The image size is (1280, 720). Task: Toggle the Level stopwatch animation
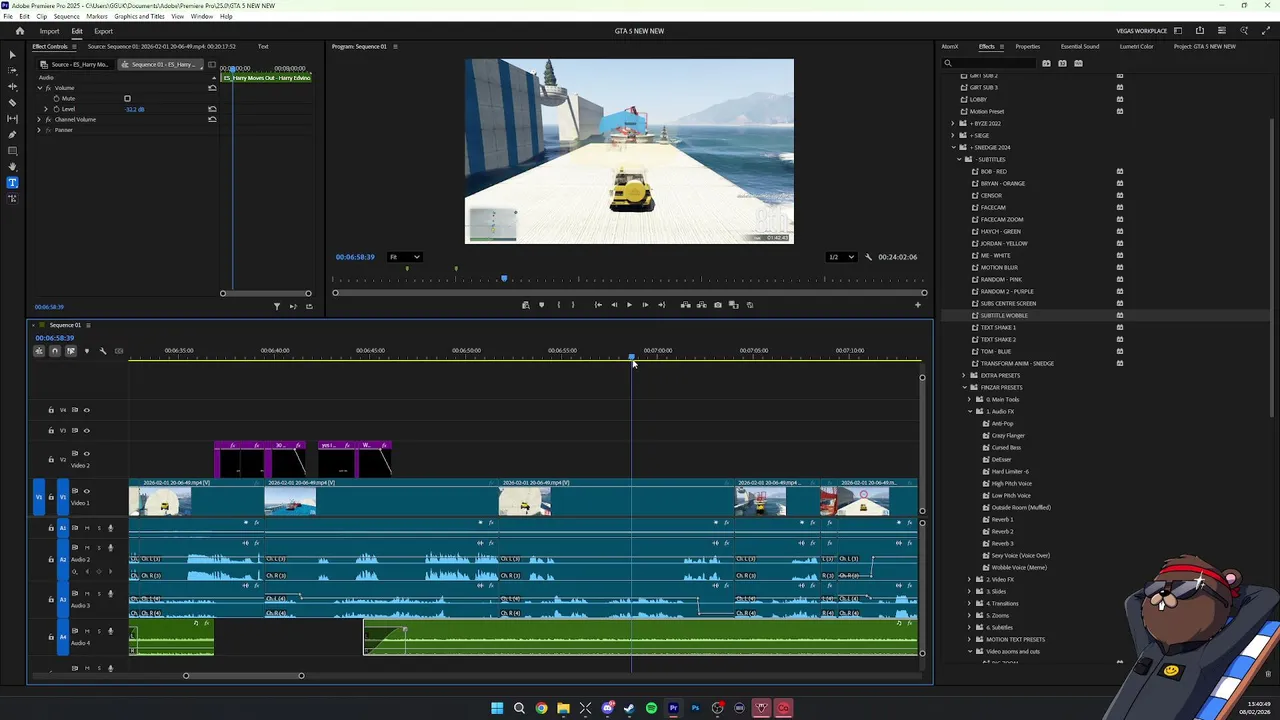[x=56, y=109]
